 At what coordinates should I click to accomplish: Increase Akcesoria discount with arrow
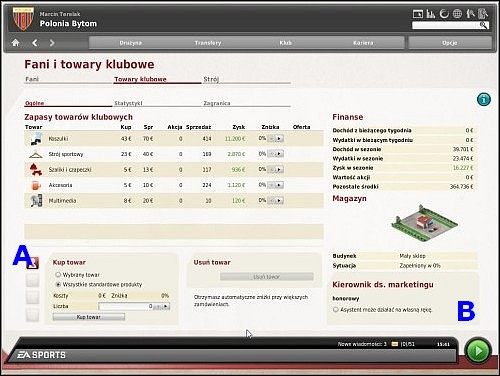[280, 185]
